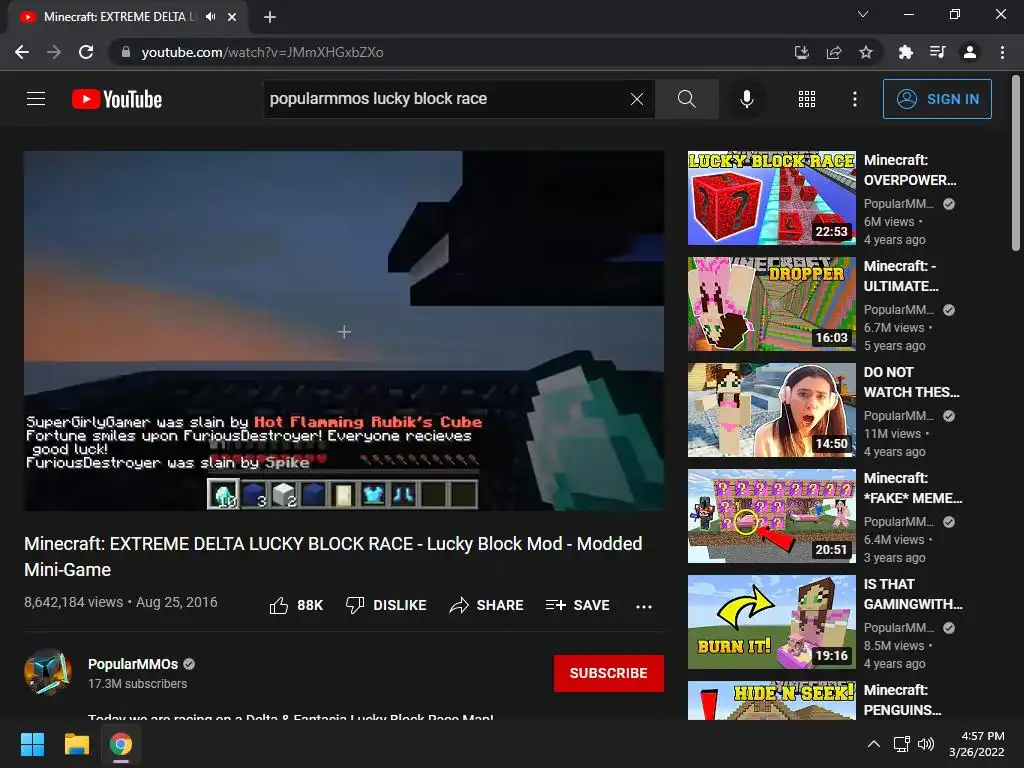Open the tab search dropdown chevron
This screenshot has width=1024, height=768.
[863, 14]
